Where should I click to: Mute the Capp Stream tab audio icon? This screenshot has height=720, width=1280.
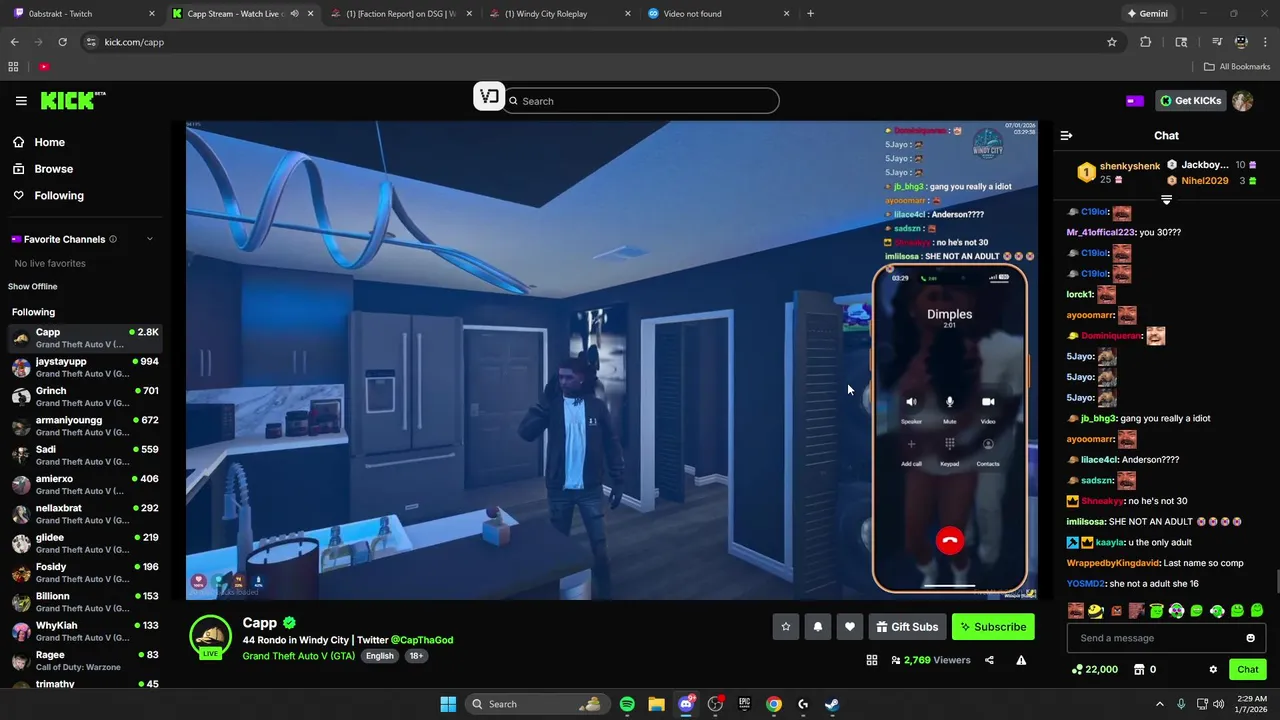point(294,14)
